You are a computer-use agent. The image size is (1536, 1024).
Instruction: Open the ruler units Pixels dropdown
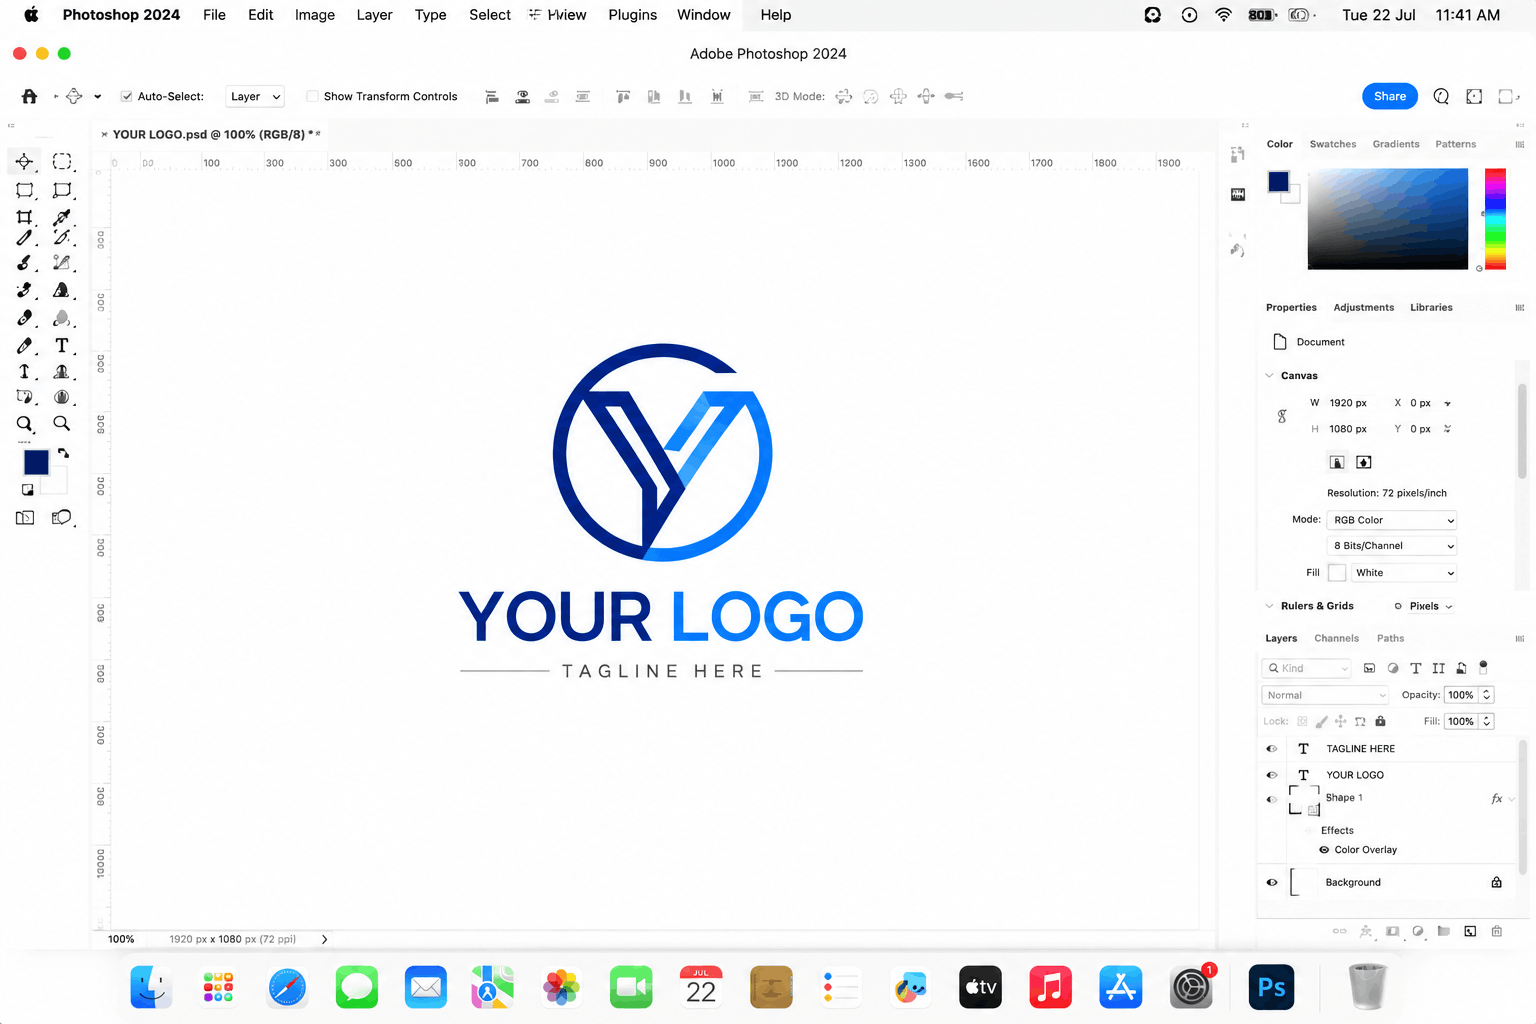click(1430, 606)
